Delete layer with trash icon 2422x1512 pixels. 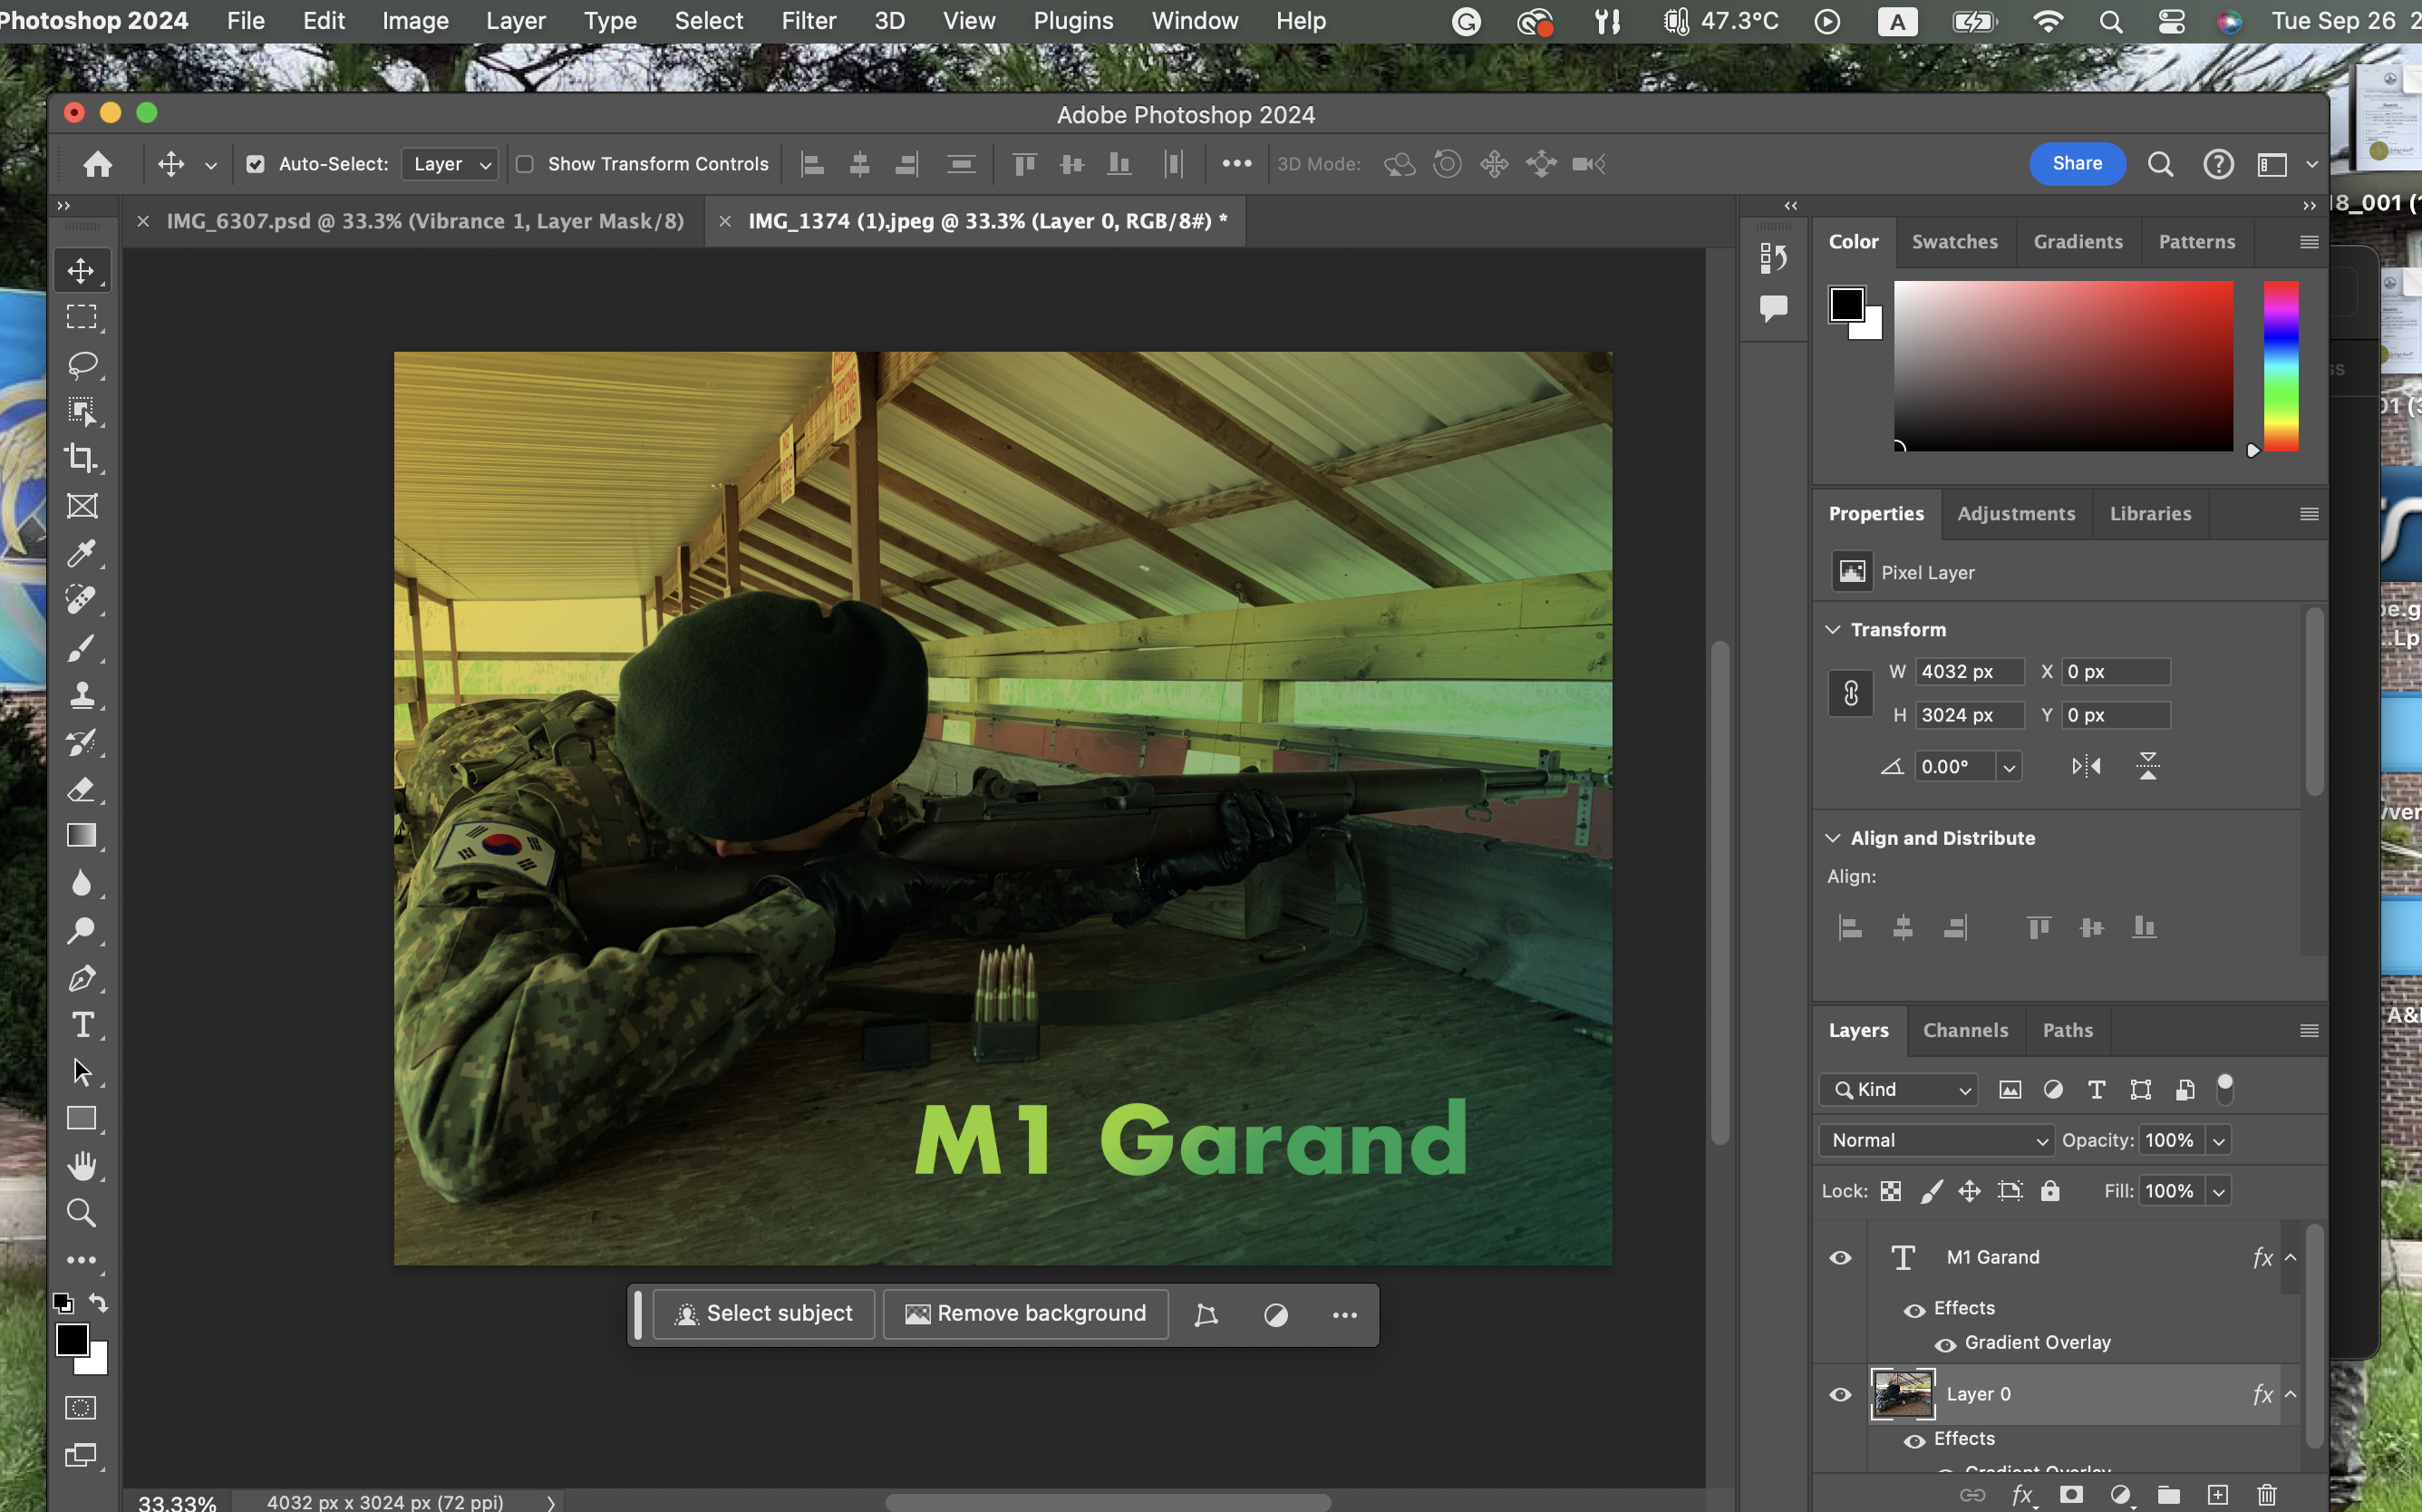pos(2267,1495)
